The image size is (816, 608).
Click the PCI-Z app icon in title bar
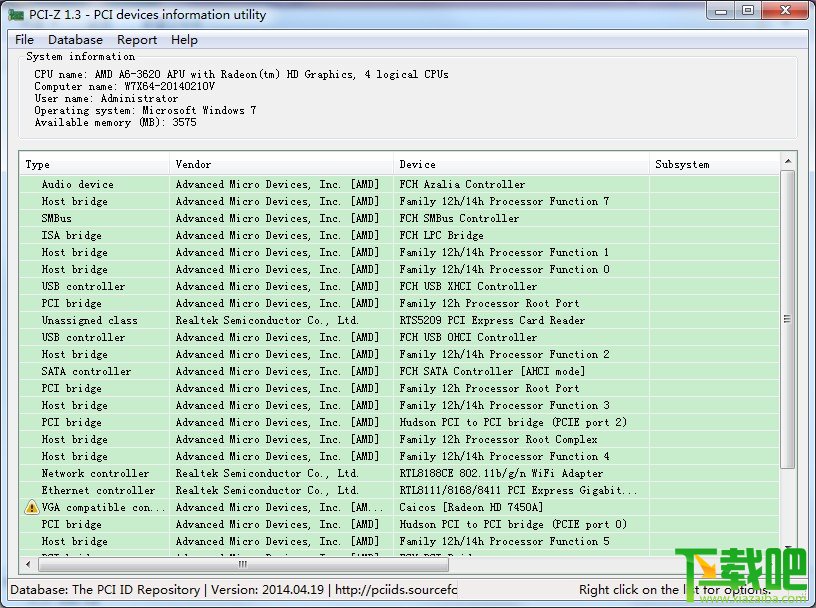[16, 14]
